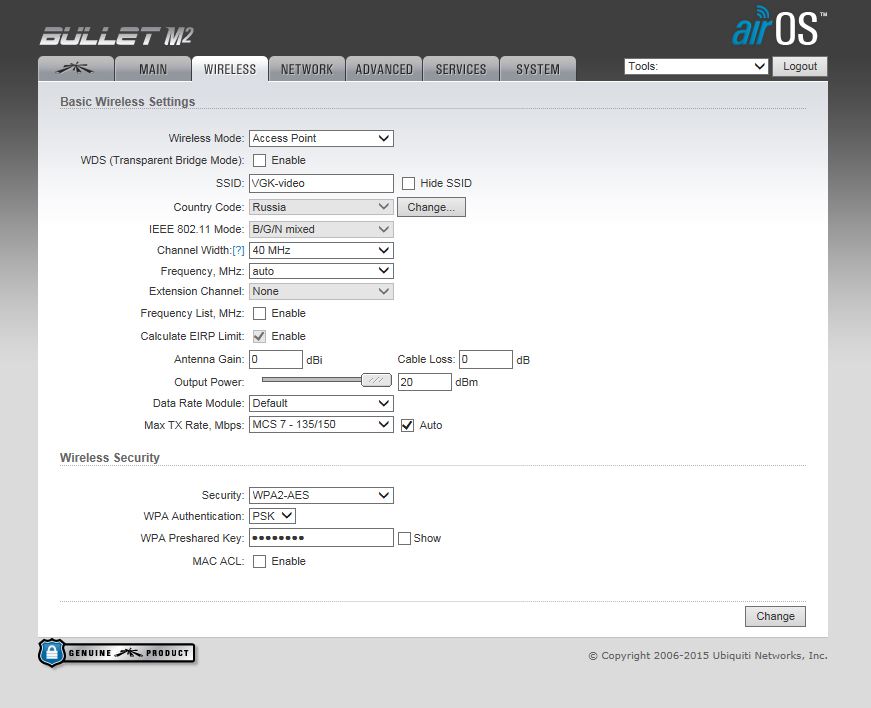The image size is (871, 708).
Task: Enable WDS Transparent Bridge Mode checkbox
Action: (x=259, y=160)
